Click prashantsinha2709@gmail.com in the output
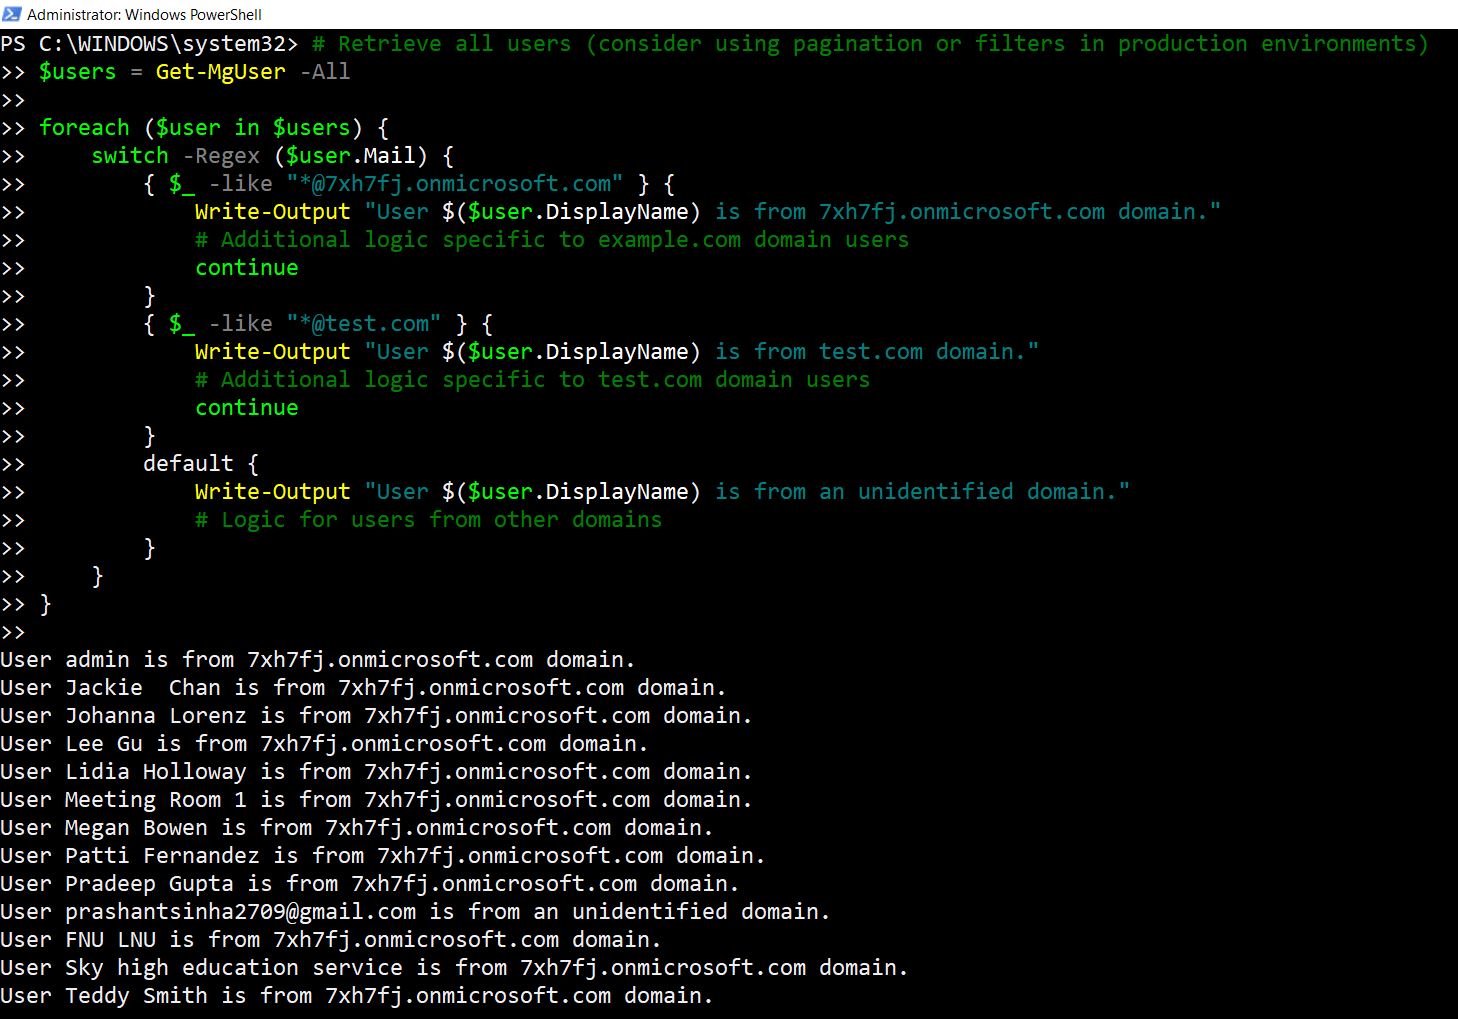The image size is (1458, 1019). click(x=240, y=912)
